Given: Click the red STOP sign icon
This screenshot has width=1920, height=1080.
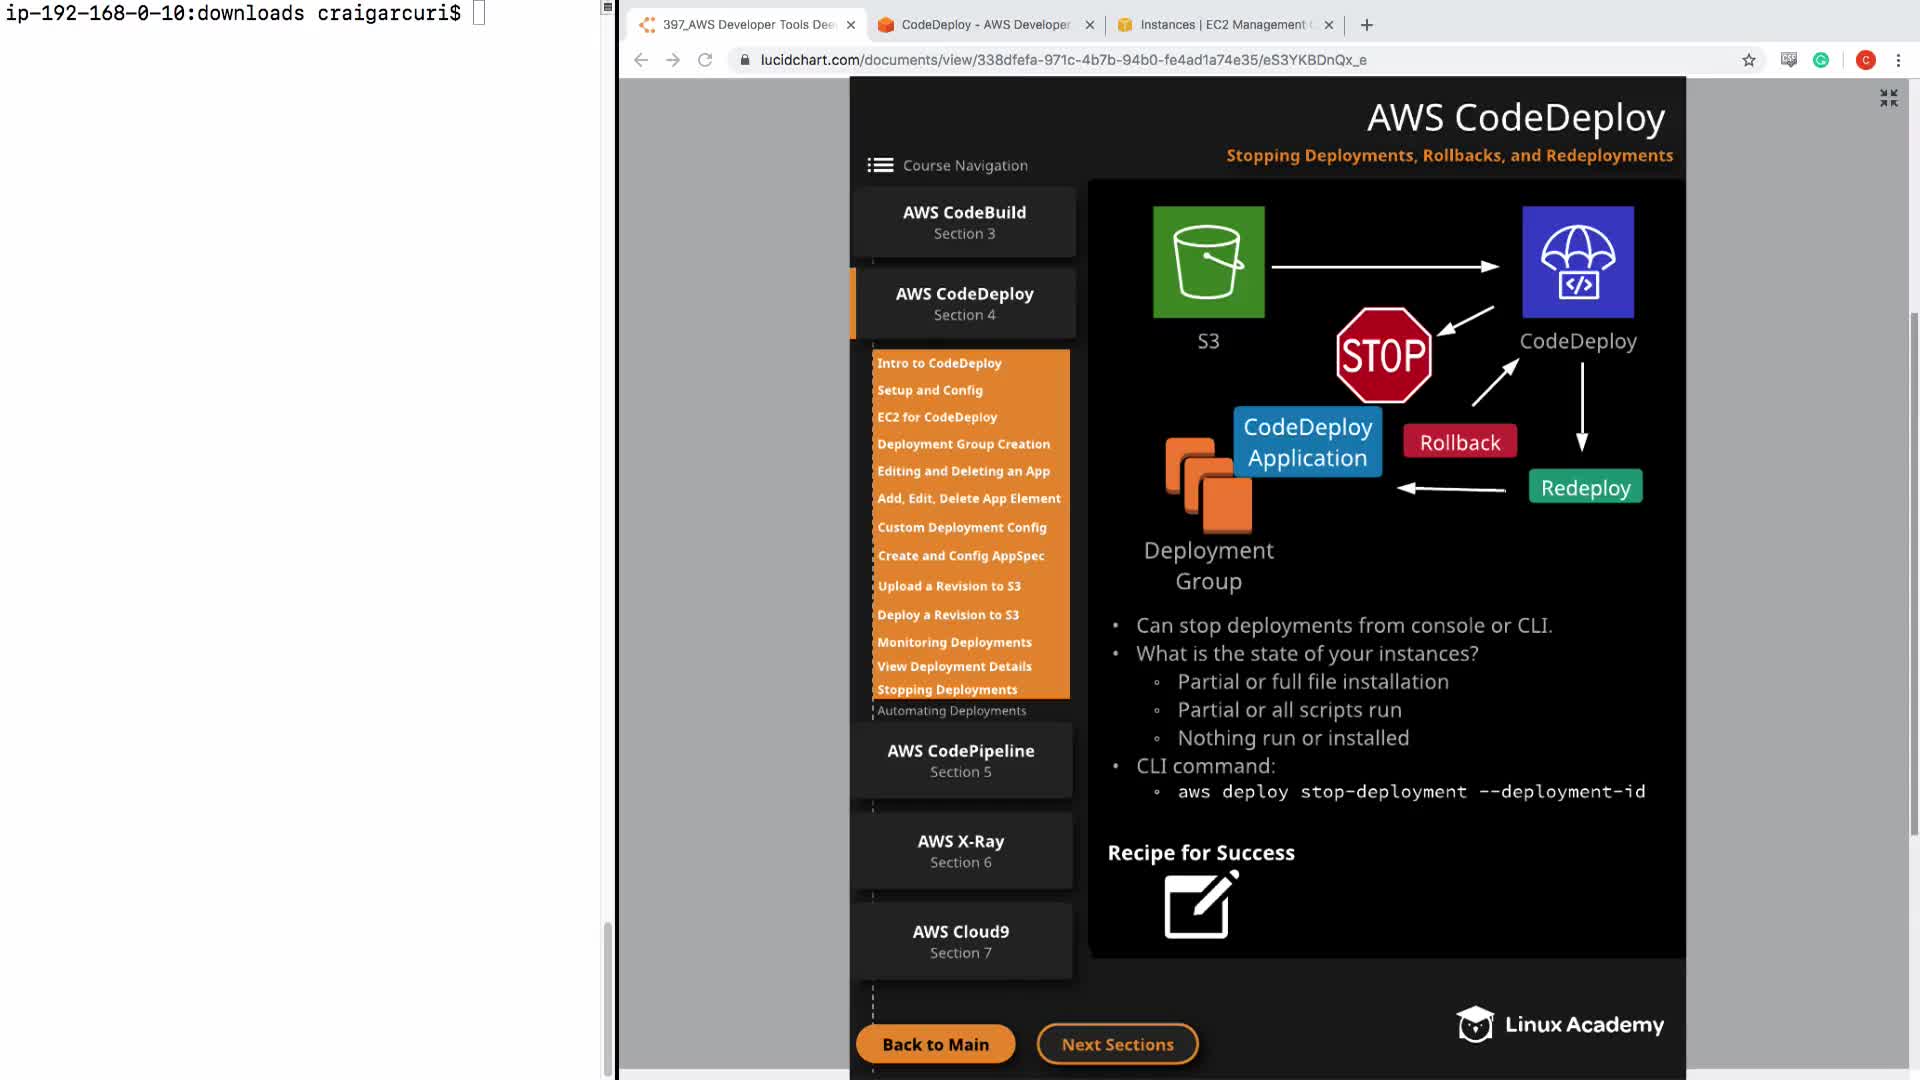Looking at the screenshot, I should coord(1383,355).
